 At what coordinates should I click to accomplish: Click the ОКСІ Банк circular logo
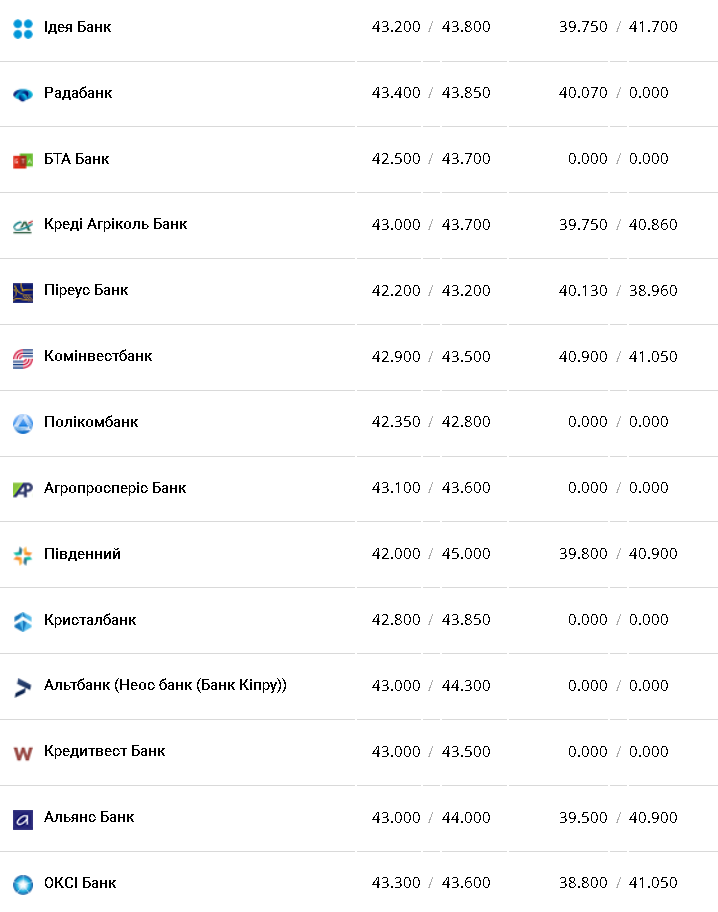[23, 885]
